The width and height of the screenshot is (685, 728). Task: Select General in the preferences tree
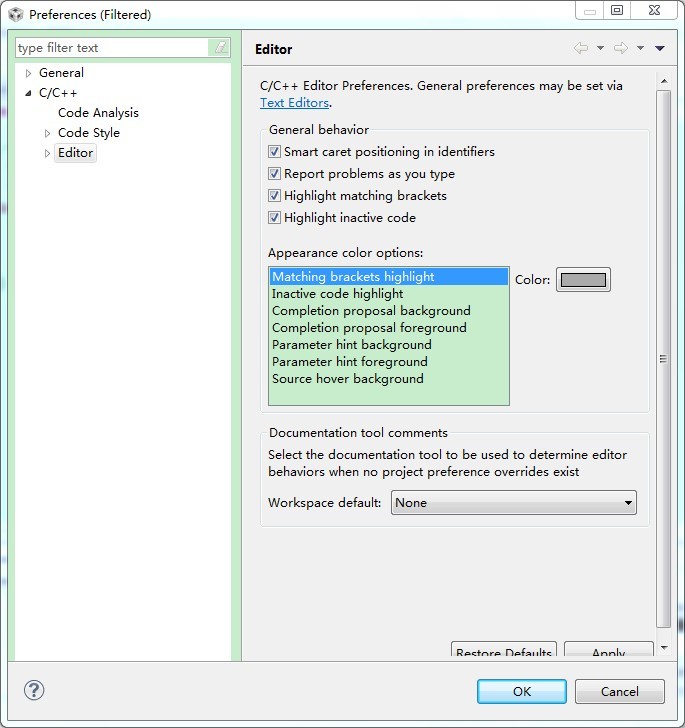pyautogui.click(x=61, y=73)
